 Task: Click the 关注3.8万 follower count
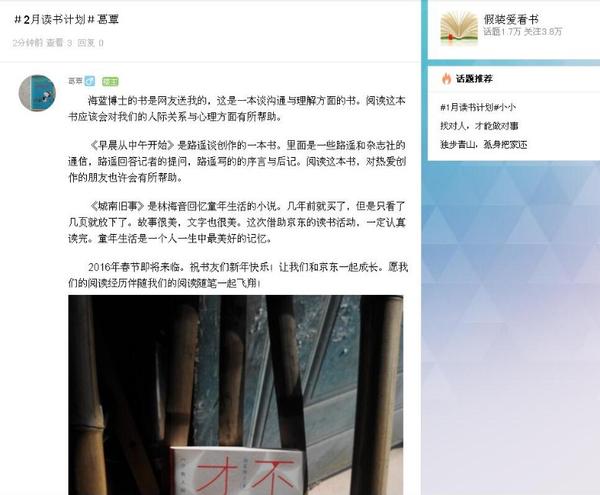click(543, 32)
